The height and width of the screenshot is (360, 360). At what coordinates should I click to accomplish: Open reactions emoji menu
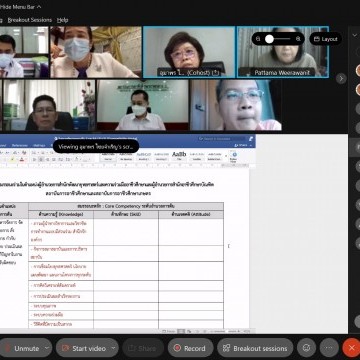(x=306, y=348)
